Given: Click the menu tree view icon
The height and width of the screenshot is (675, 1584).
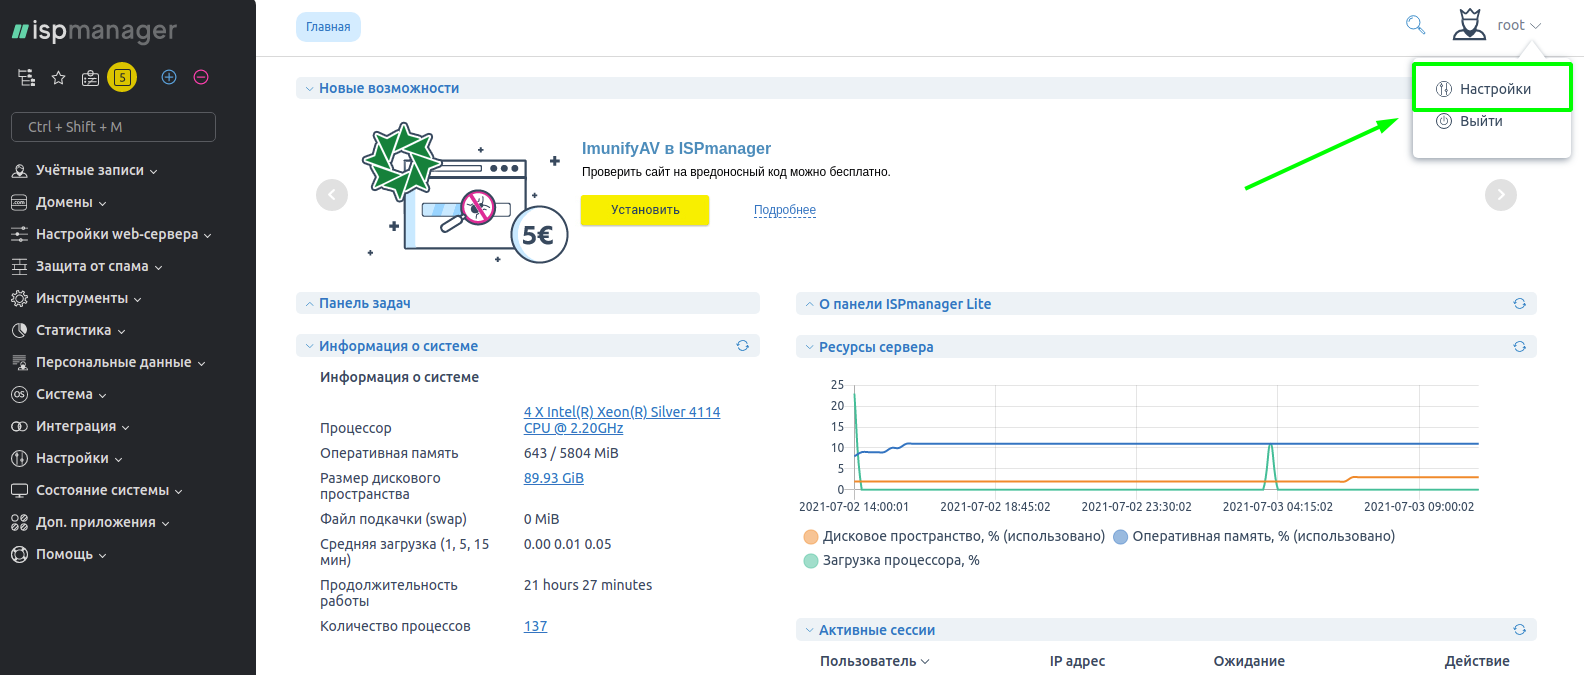Looking at the screenshot, I should 27,77.
